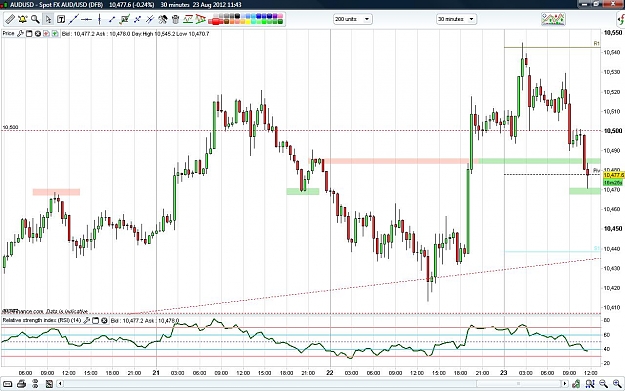This screenshot has width=625, height=391.
Task: Open the chart tool with green checkmark
Action: pyautogui.click(x=124, y=19)
